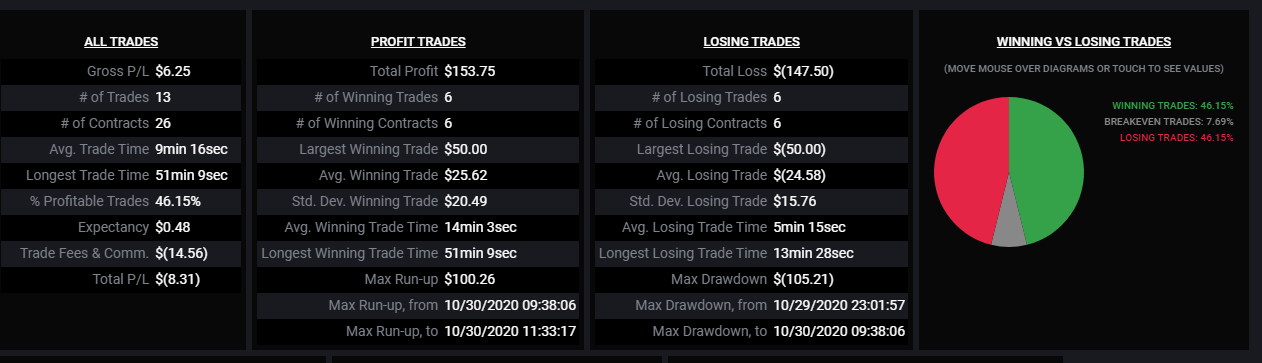The height and width of the screenshot is (363, 1262).
Task: Select the ALL TRADES panel heading
Action: (x=122, y=42)
